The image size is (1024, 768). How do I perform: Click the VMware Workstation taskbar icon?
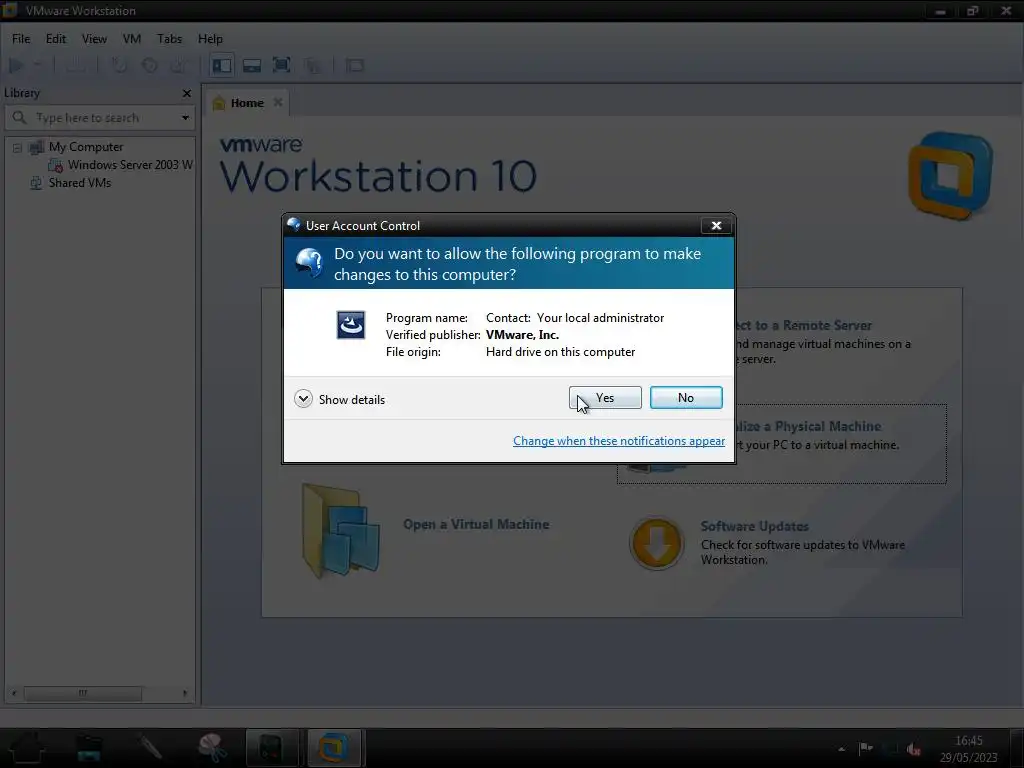point(334,748)
